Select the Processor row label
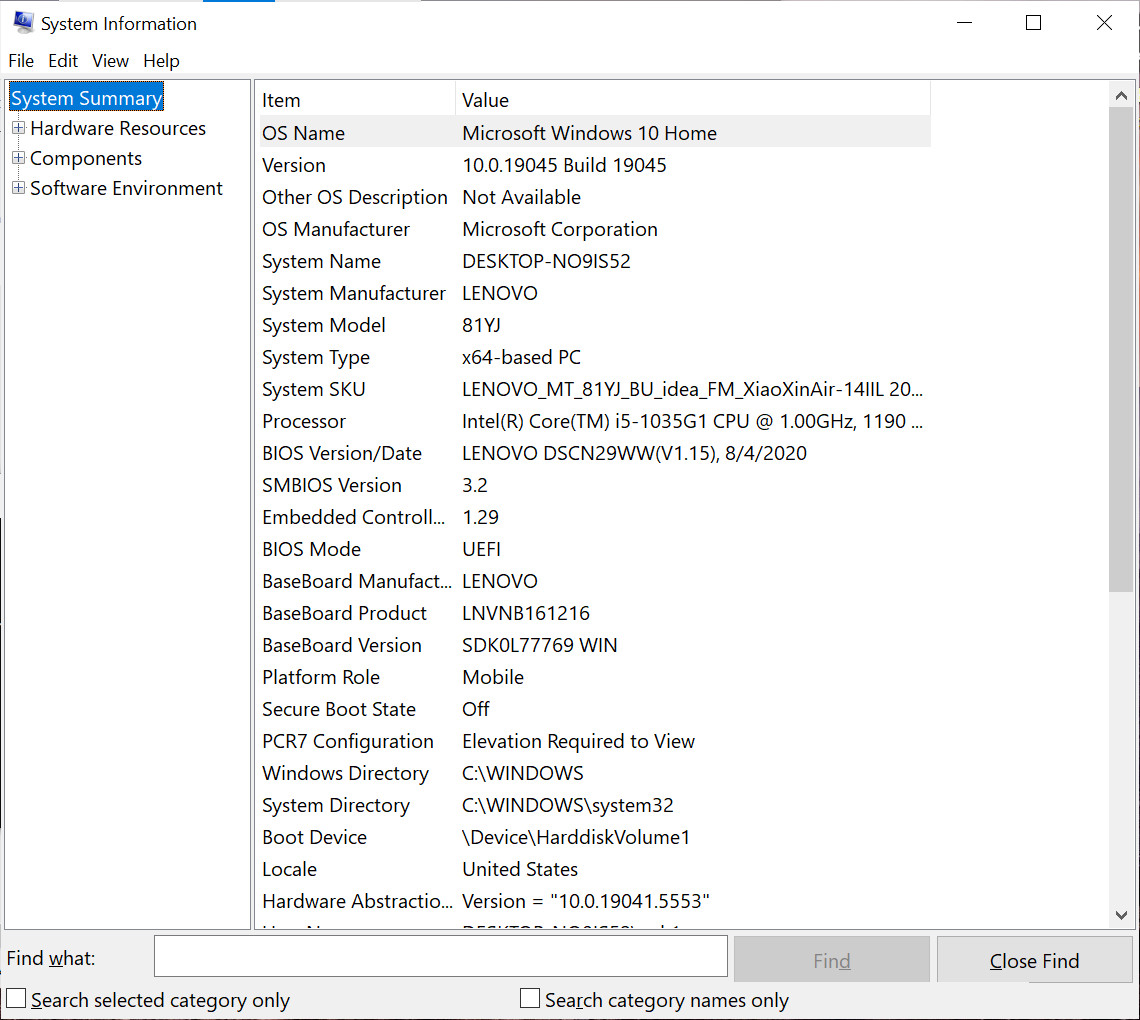Viewport: 1140px width, 1020px height. pos(304,421)
